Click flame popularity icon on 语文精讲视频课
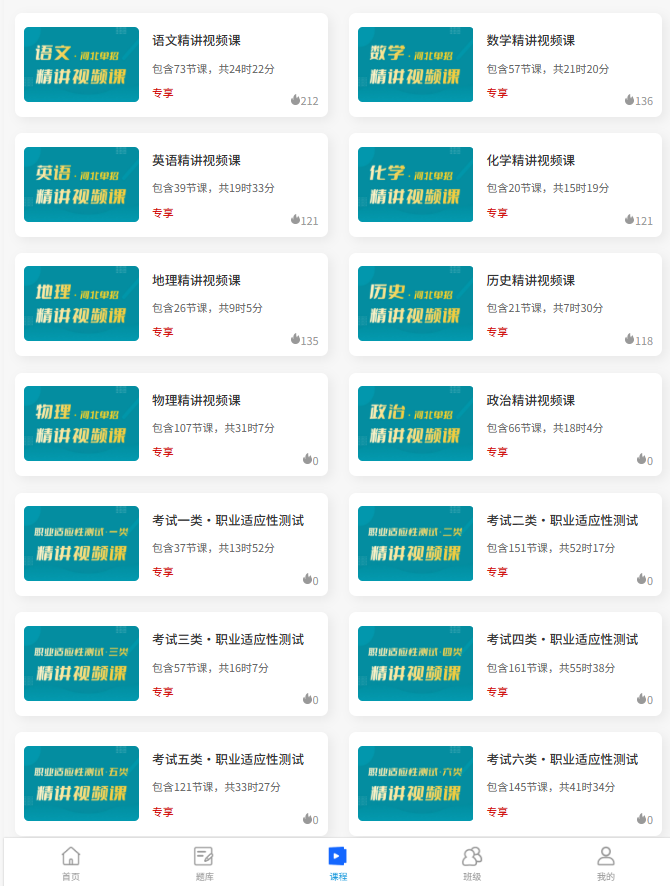The width and height of the screenshot is (670, 886). 295,100
